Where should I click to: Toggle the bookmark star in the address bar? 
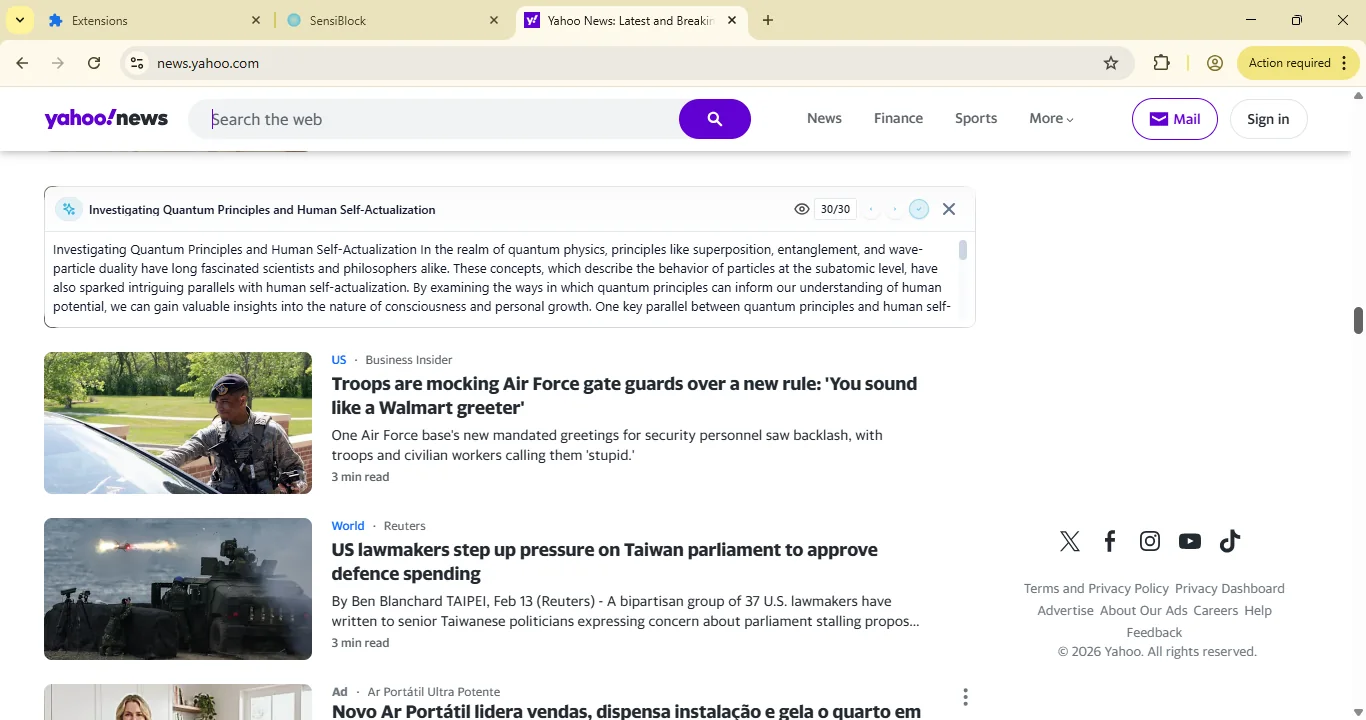click(1111, 62)
